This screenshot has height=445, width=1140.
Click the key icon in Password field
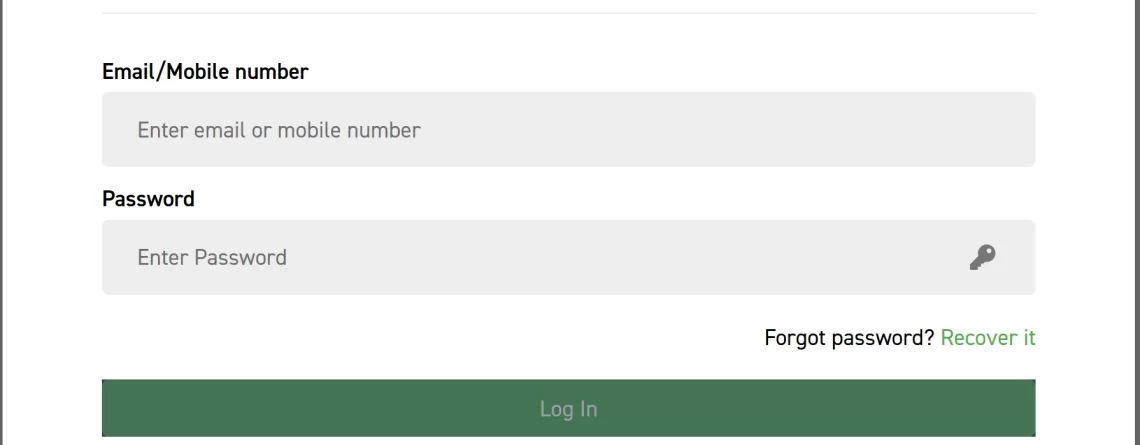(x=983, y=258)
